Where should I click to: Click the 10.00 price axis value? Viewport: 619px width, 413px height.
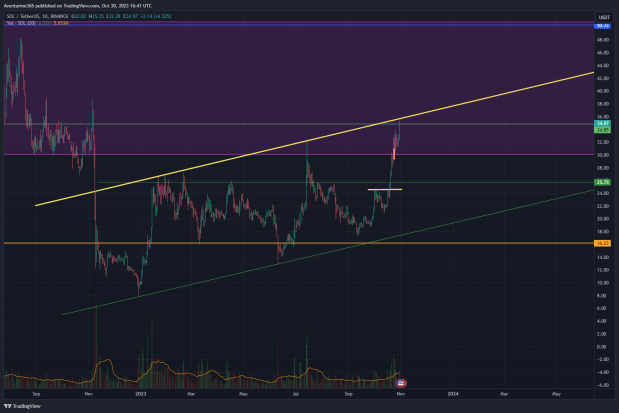(602, 283)
